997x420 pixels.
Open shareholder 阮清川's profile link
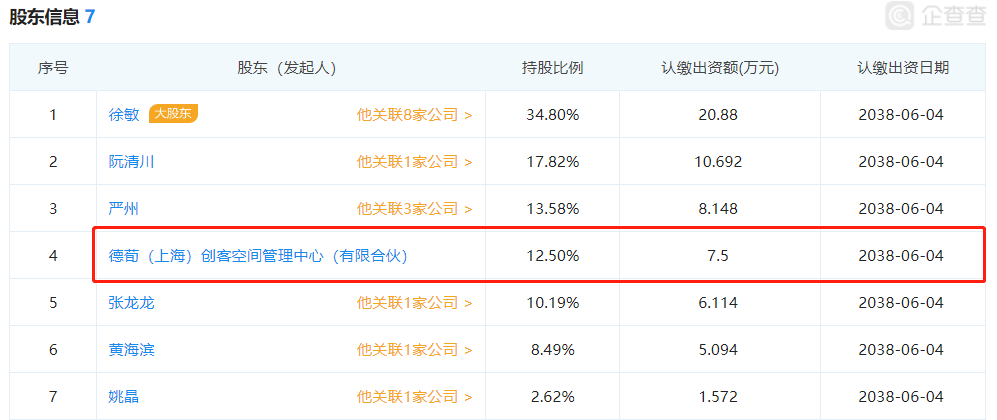132,161
